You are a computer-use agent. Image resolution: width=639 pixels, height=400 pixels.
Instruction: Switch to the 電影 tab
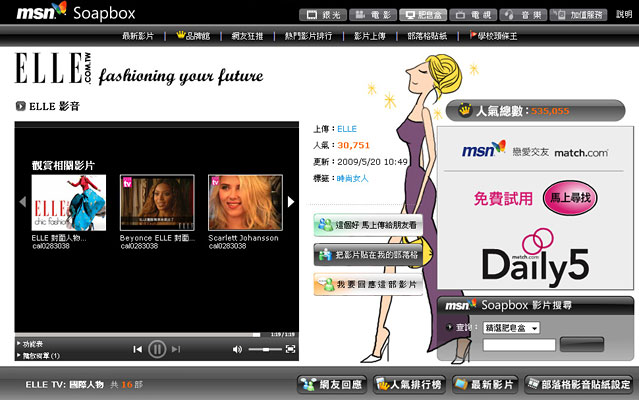[x=373, y=15]
